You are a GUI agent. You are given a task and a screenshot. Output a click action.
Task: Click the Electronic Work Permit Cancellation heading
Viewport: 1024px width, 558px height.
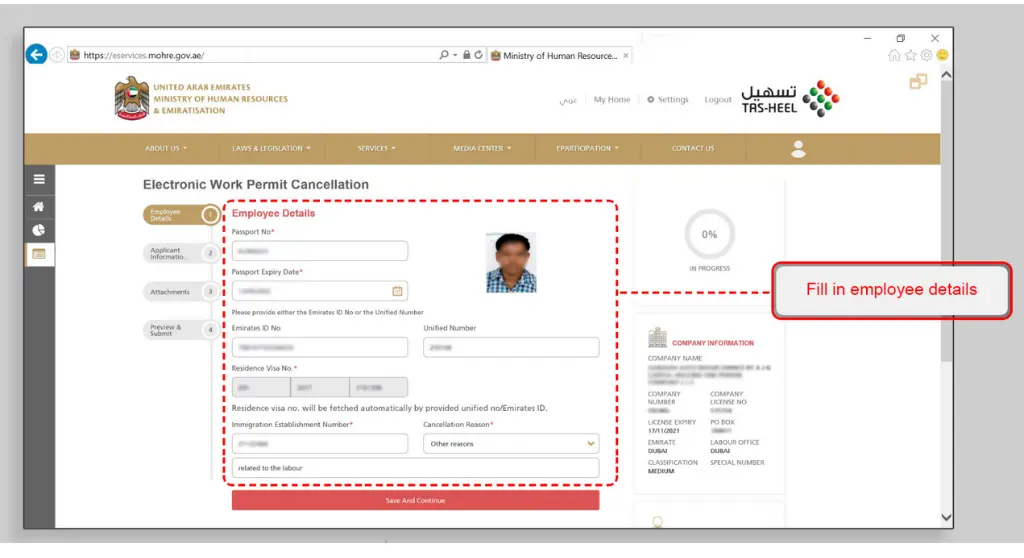click(x=256, y=185)
